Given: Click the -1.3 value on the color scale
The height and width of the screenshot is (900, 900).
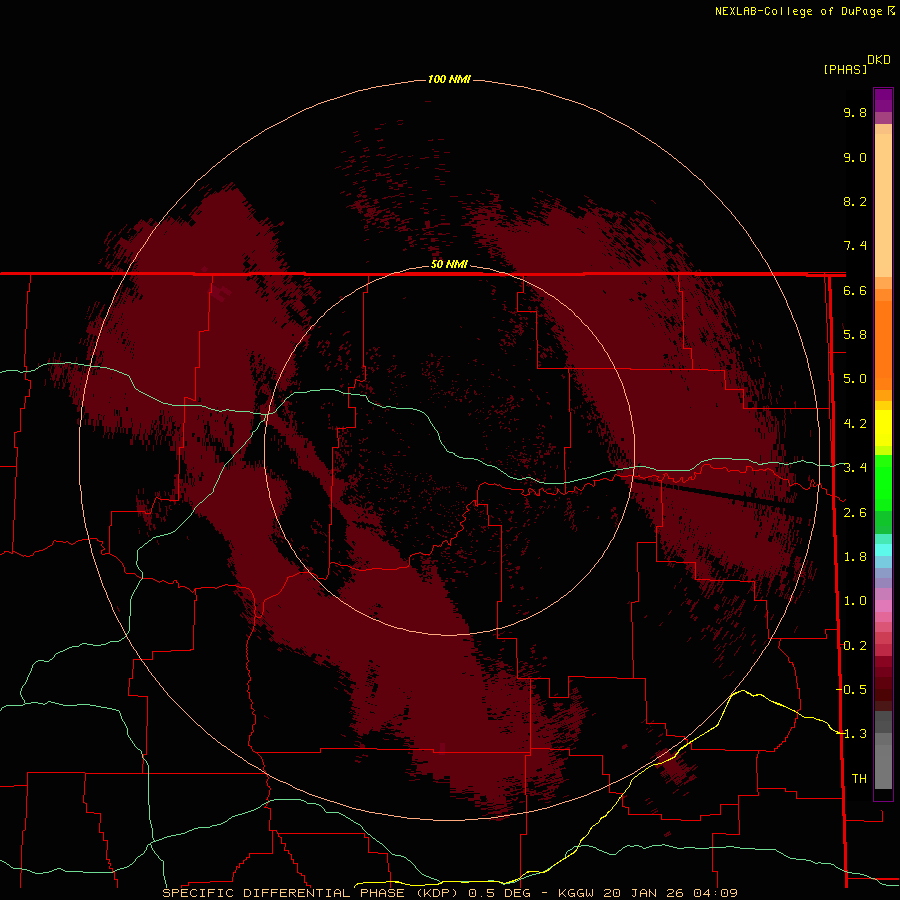Looking at the screenshot, I should point(852,734).
